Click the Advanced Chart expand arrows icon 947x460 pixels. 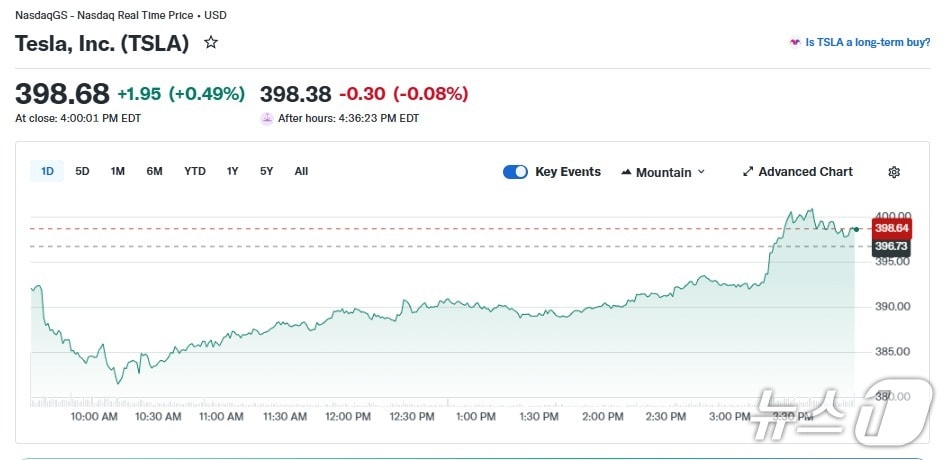point(747,172)
